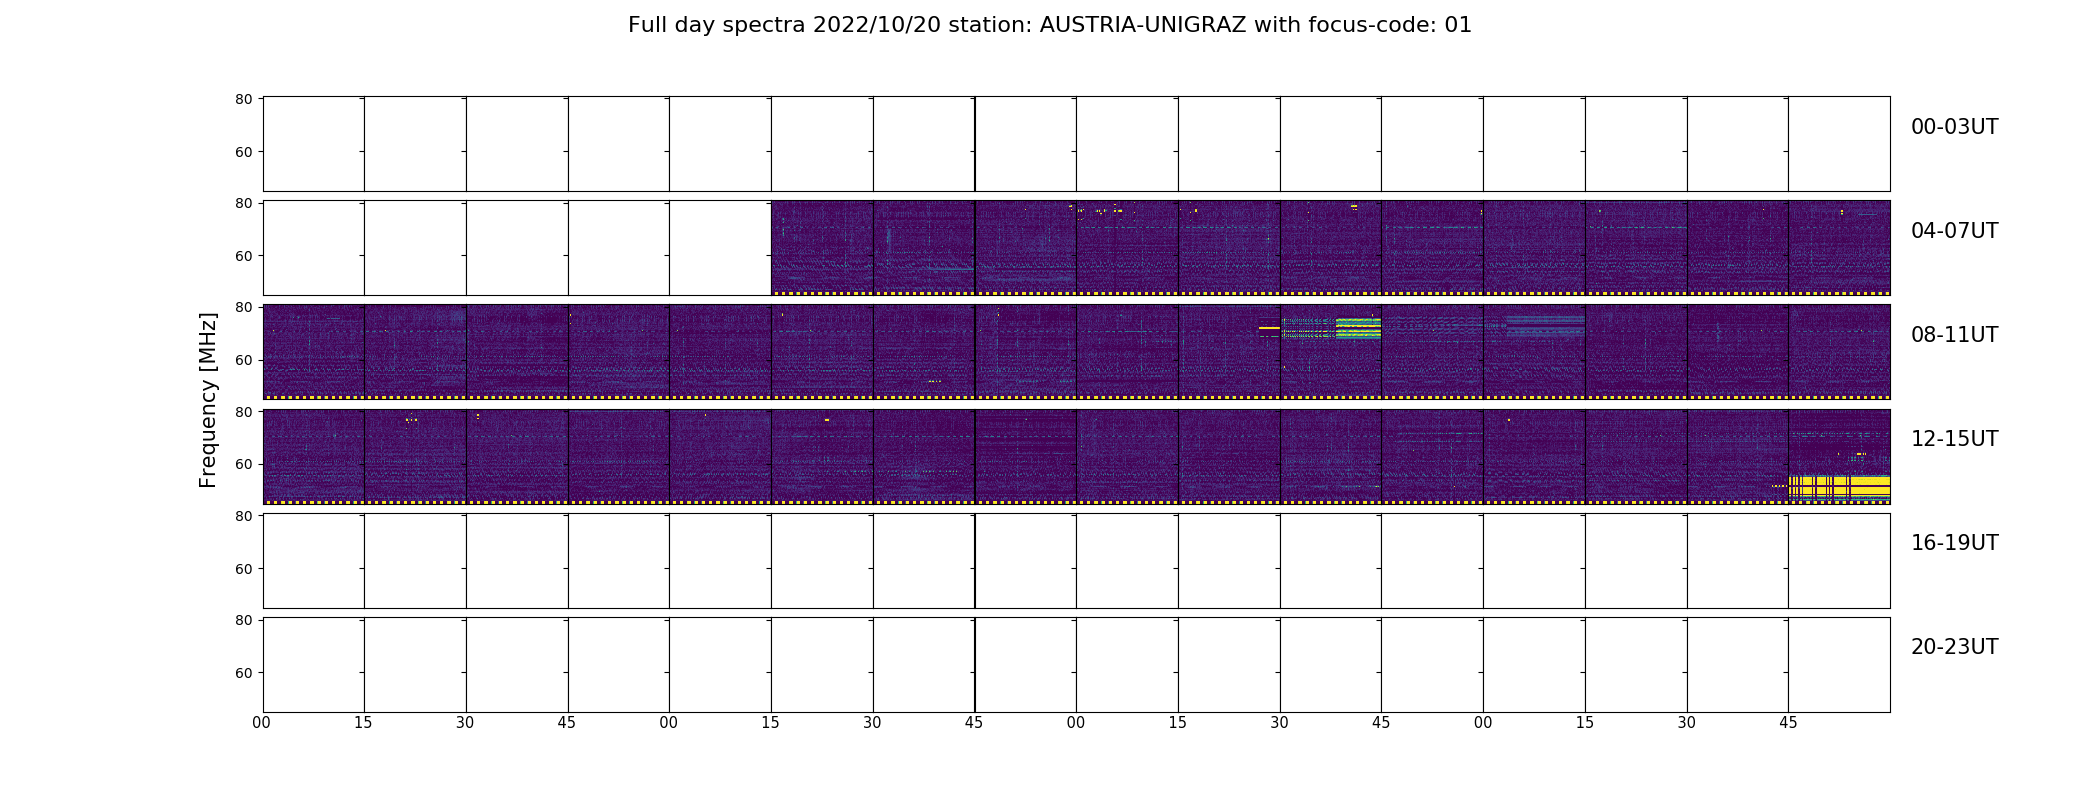Click the 60 tick label of the 08-11UT row
This screenshot has height=800, width=2100.
243,360
